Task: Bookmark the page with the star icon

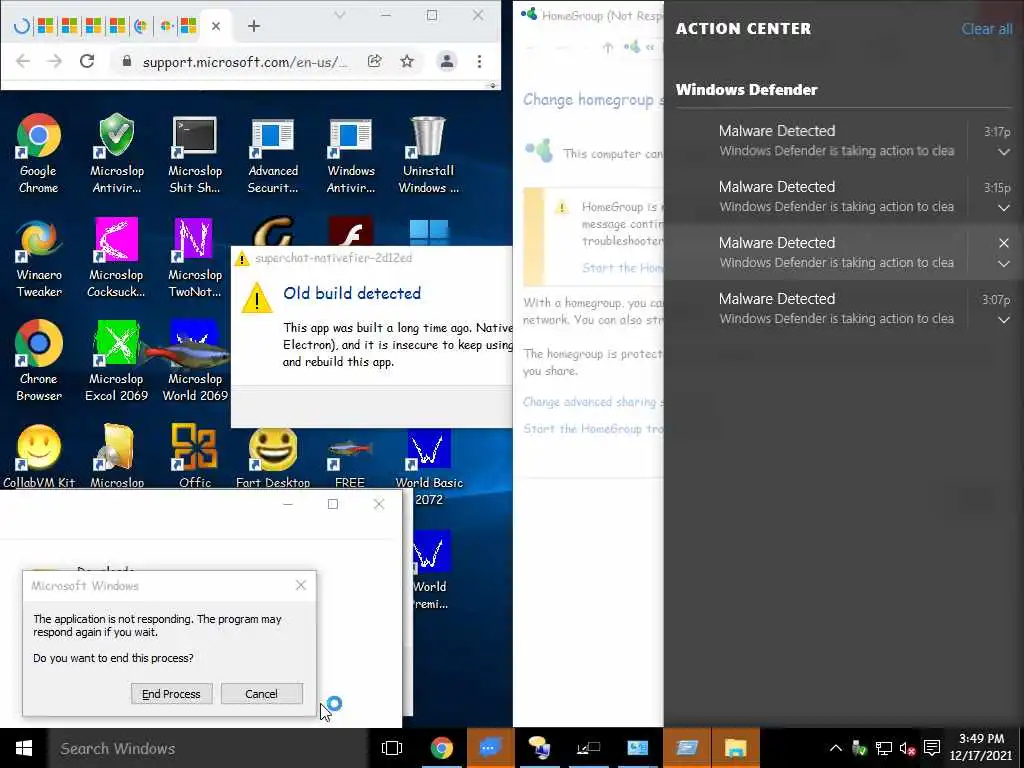Action: click(407, 61)
